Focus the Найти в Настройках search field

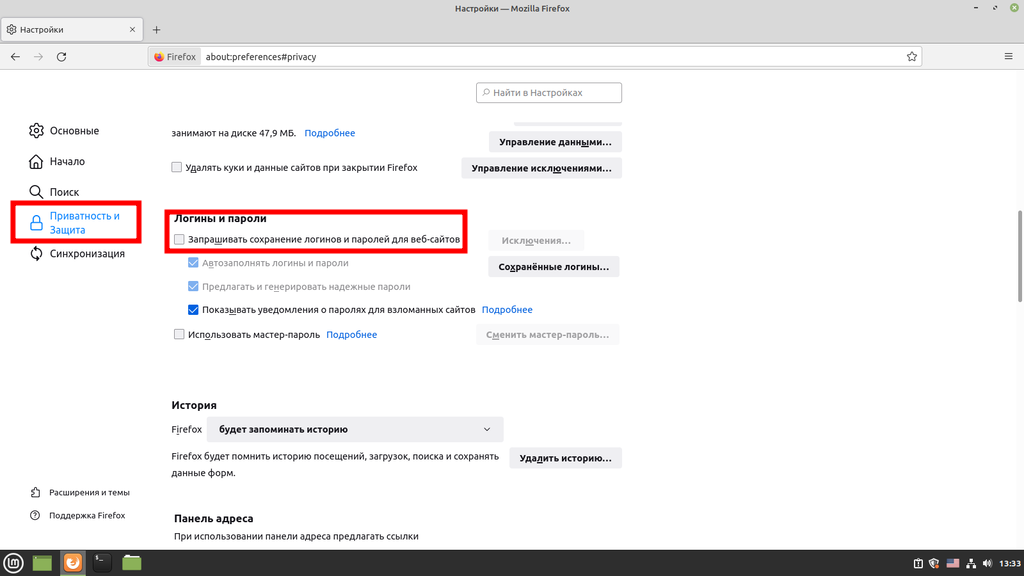tap(549, 93)
